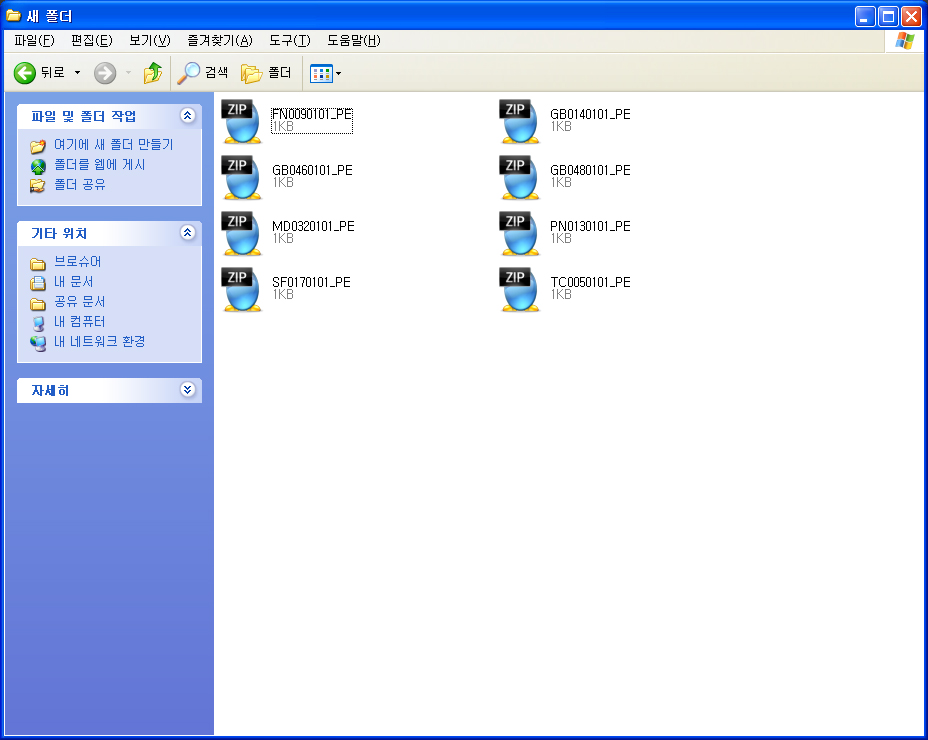Click the 파일 및 폴더 작업 panel title text

coord(83,117)
